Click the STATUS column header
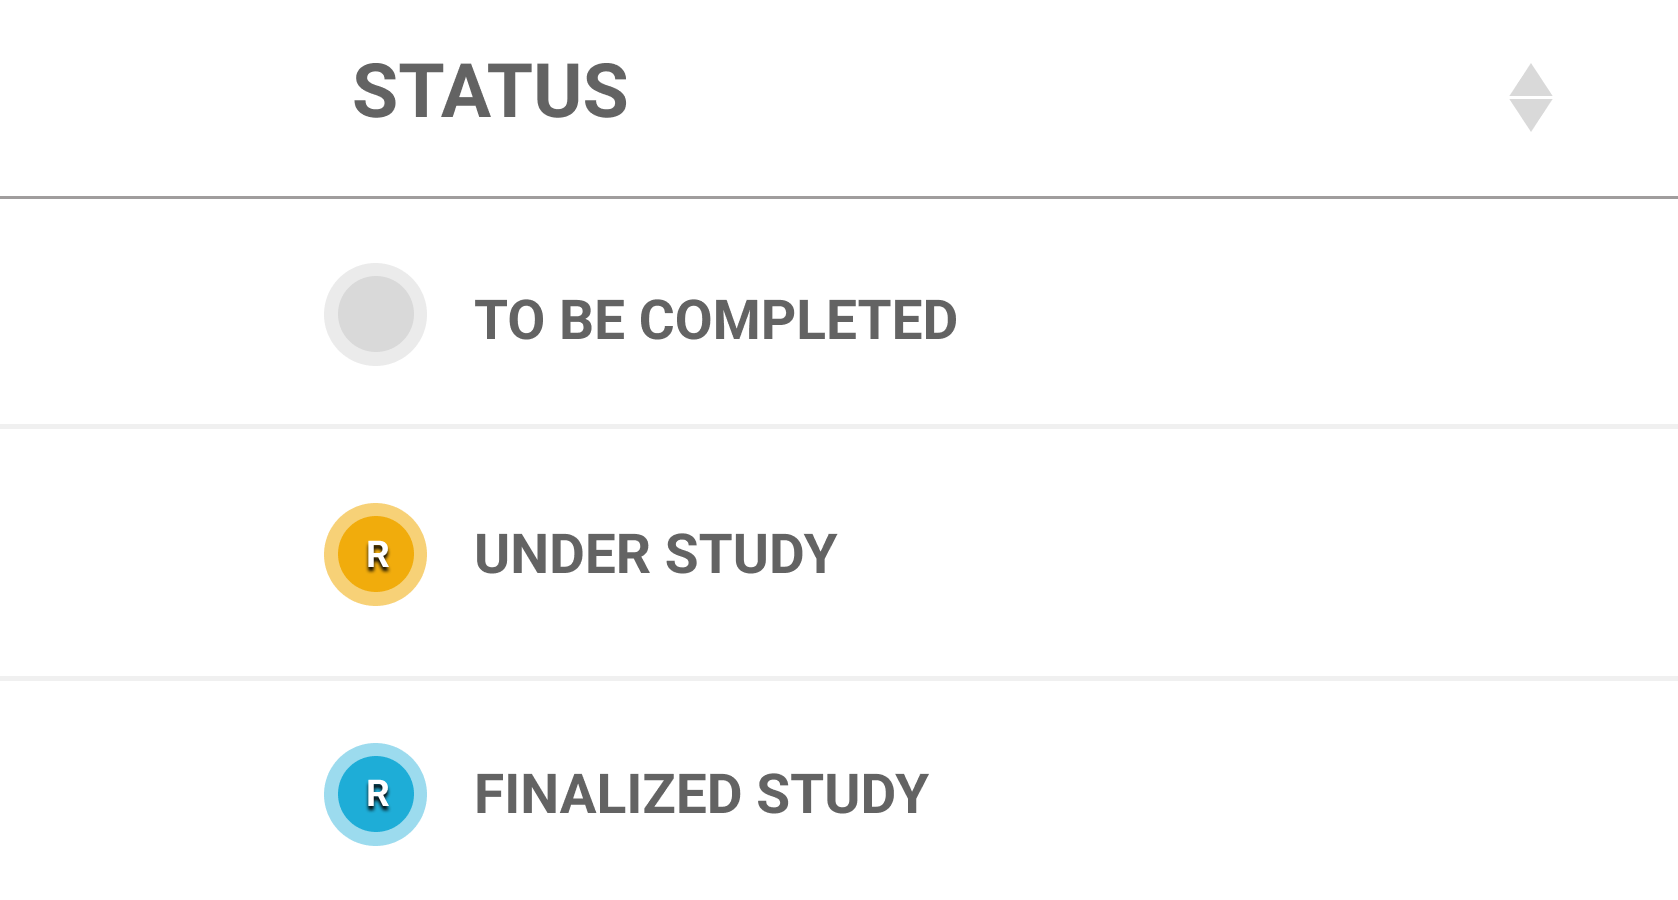The width and height of the screenshot is (1678, 900). tap(491, 90)
